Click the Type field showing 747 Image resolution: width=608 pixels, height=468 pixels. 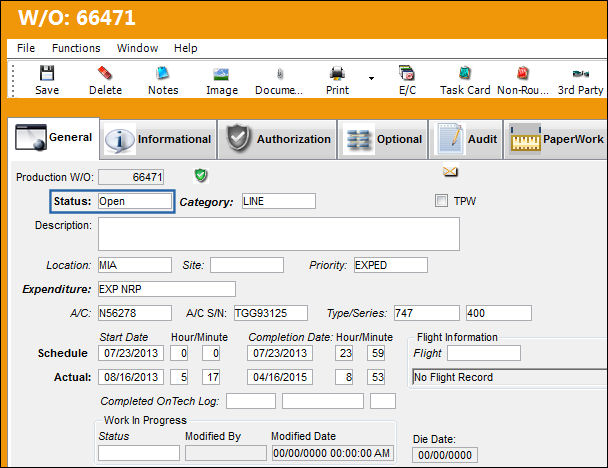pyautogui.click(x=427, y=313)
